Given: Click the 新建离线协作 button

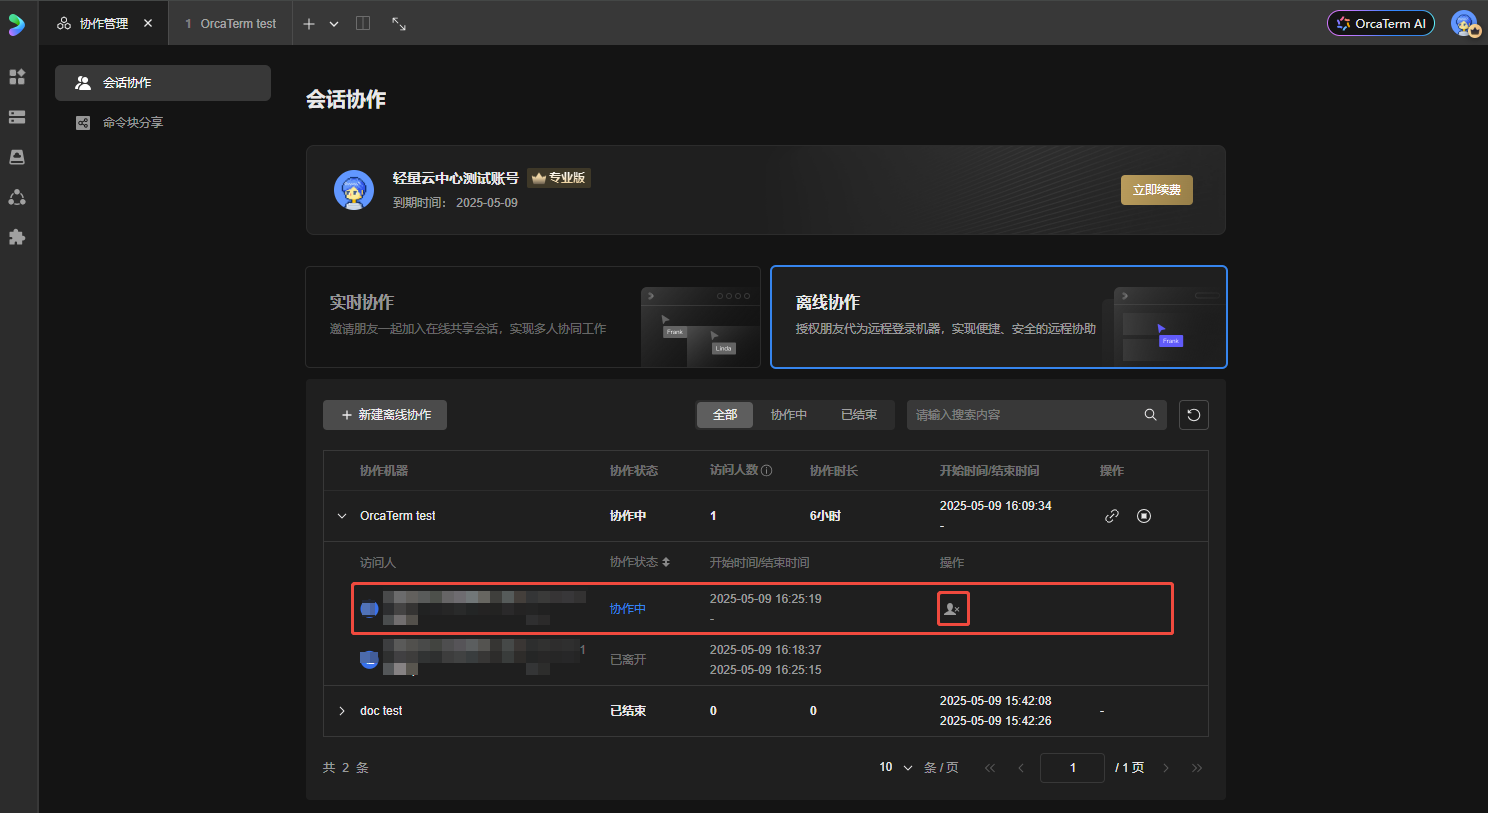Looking at the screenshot, I should coord(385,415).
